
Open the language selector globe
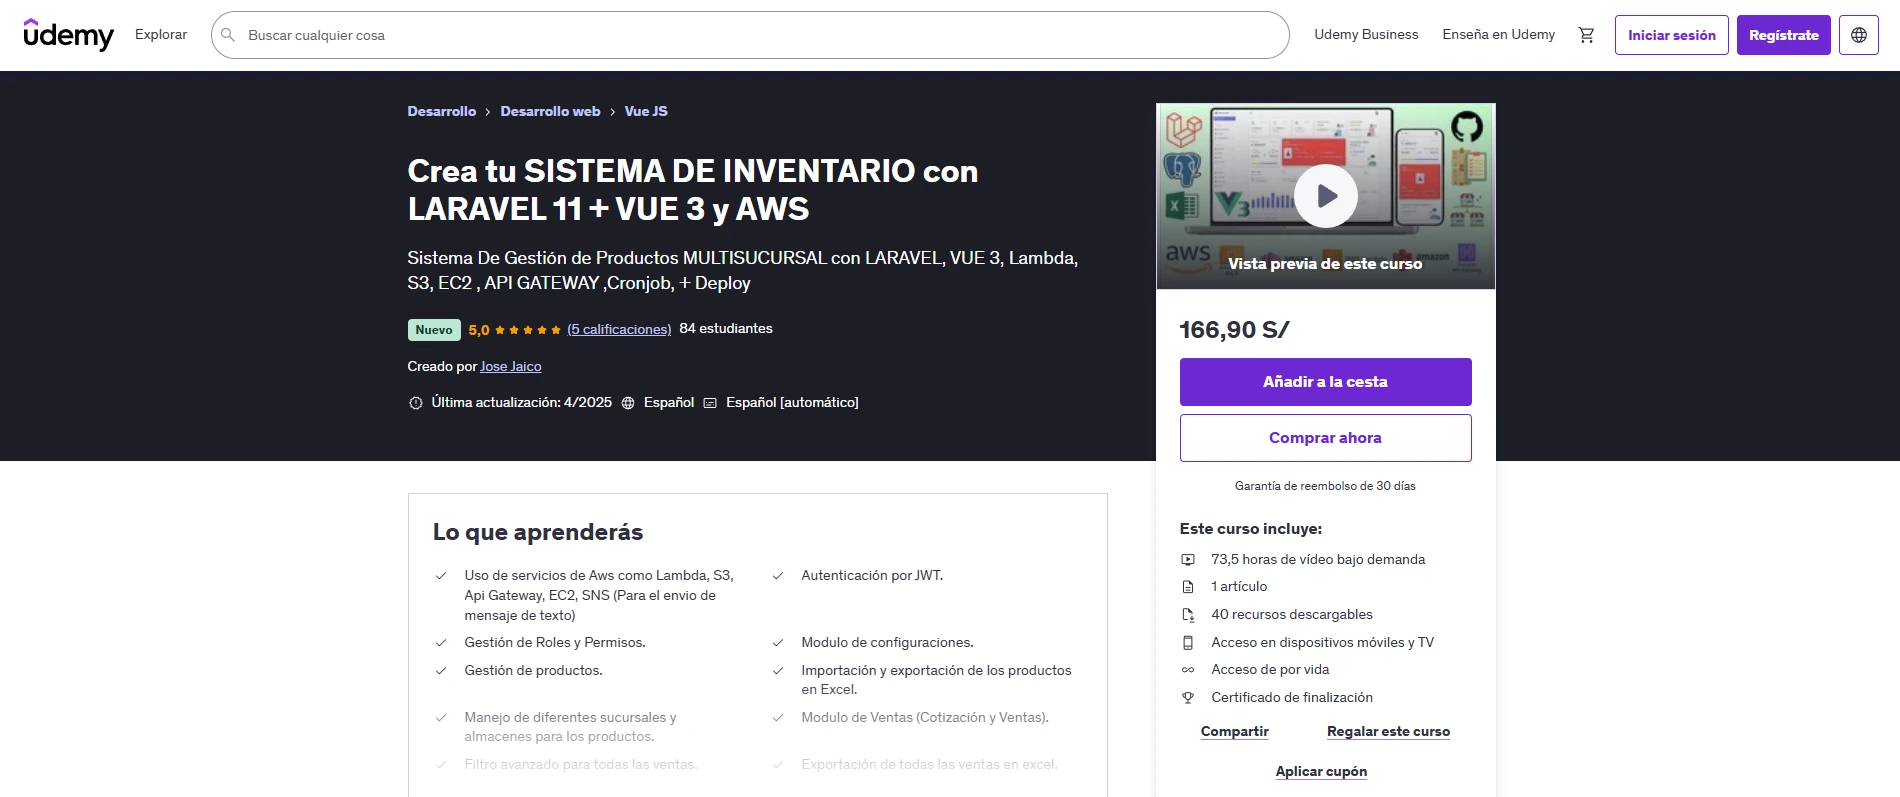pos(1858,35)
